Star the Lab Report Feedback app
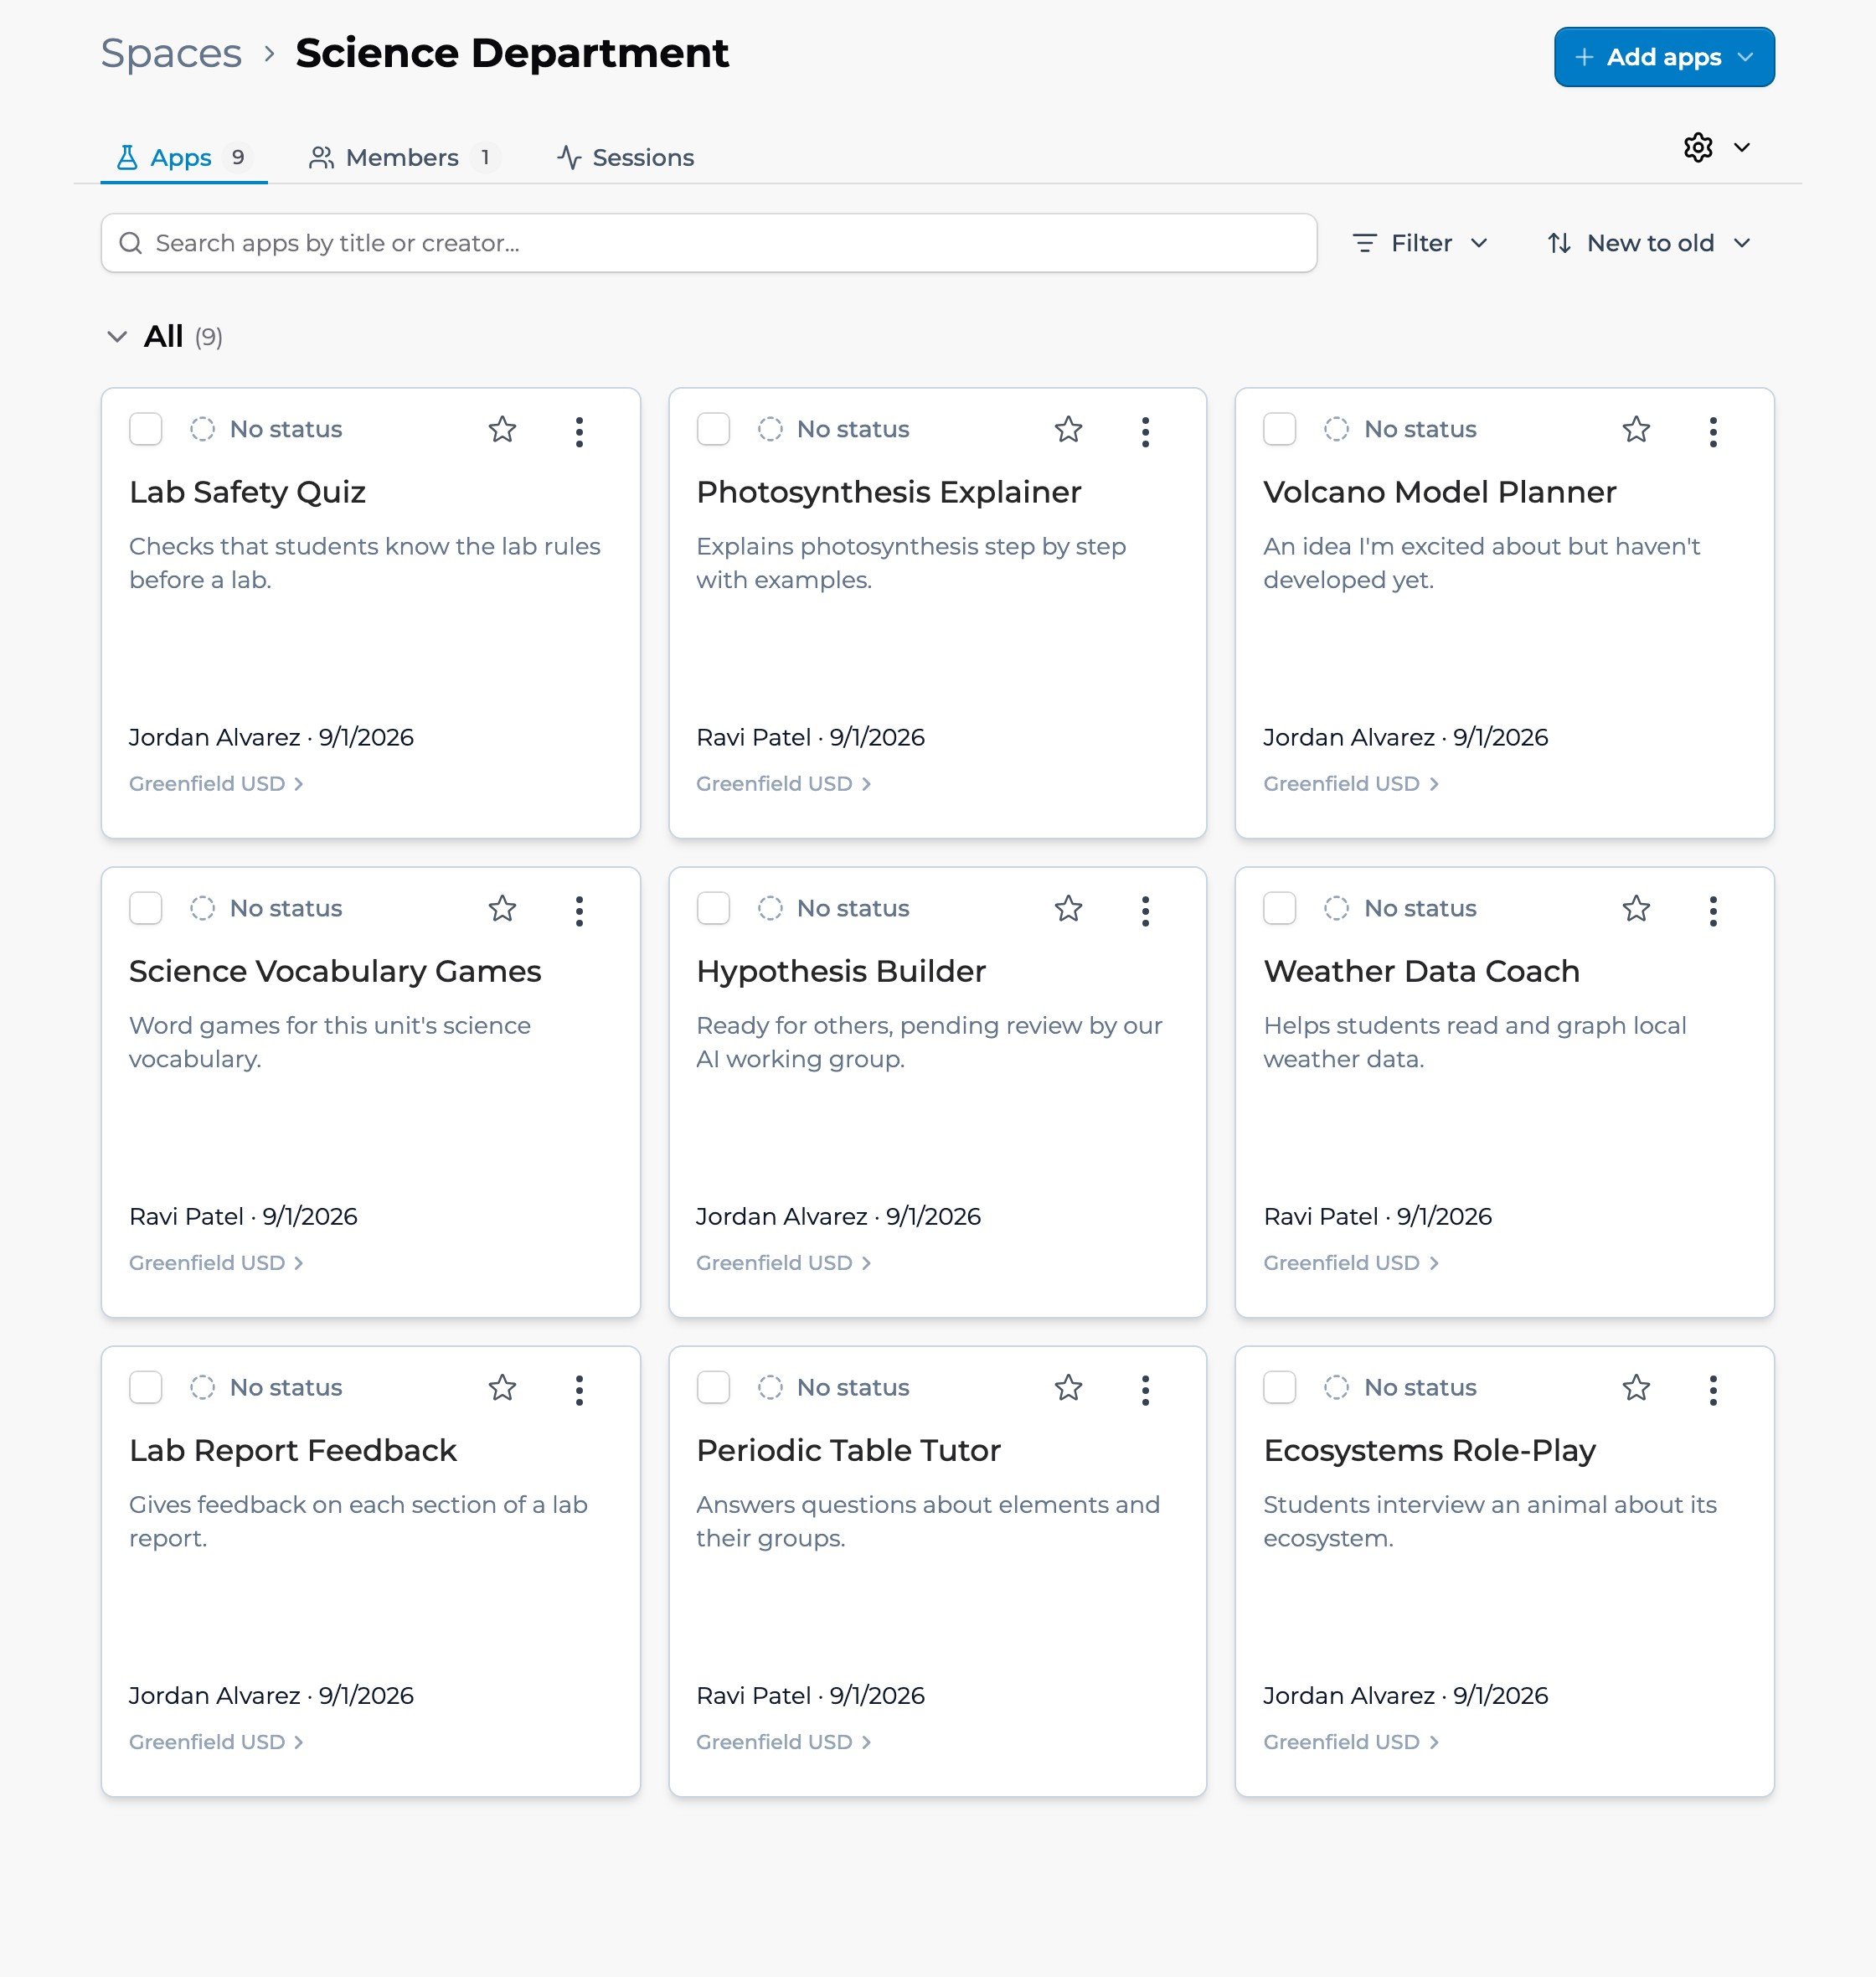Screen dimensions: 1876x1977 502,1387
